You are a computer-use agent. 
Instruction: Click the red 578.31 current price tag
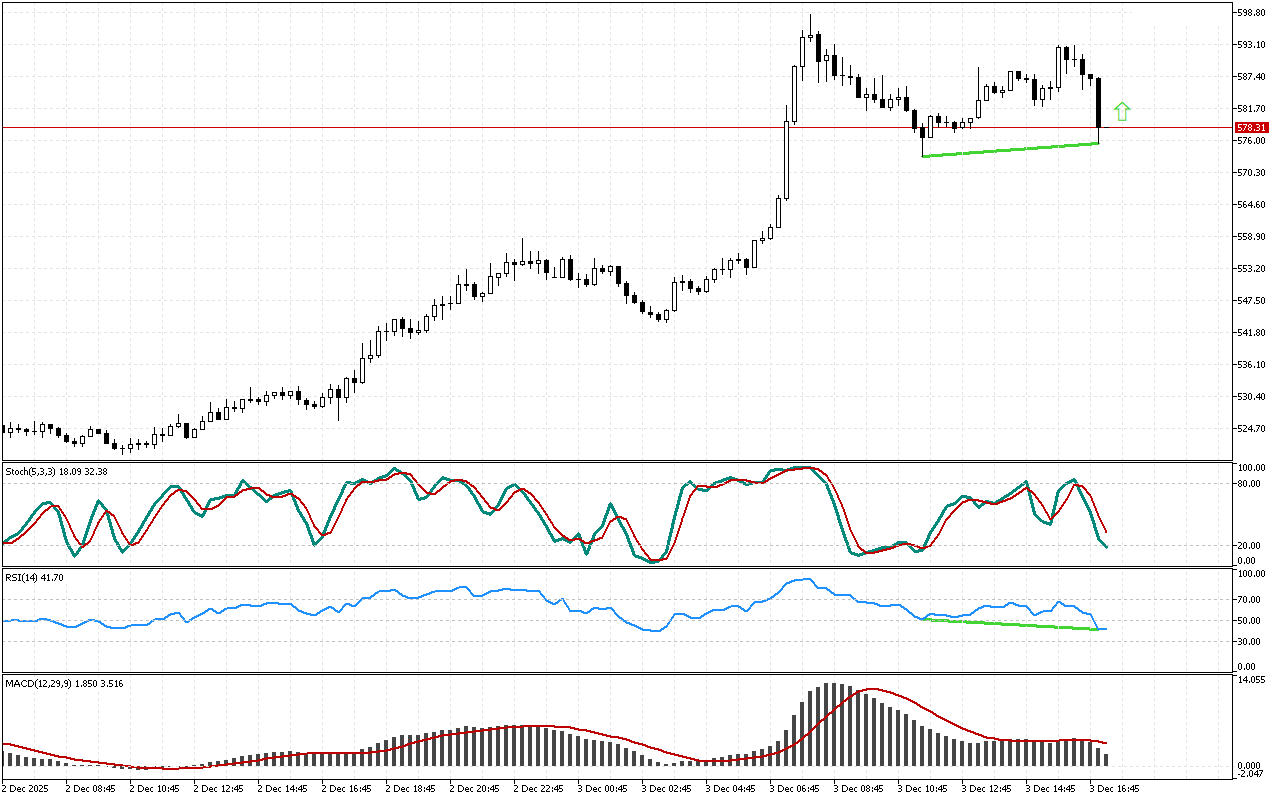(x=1252, y=128)
